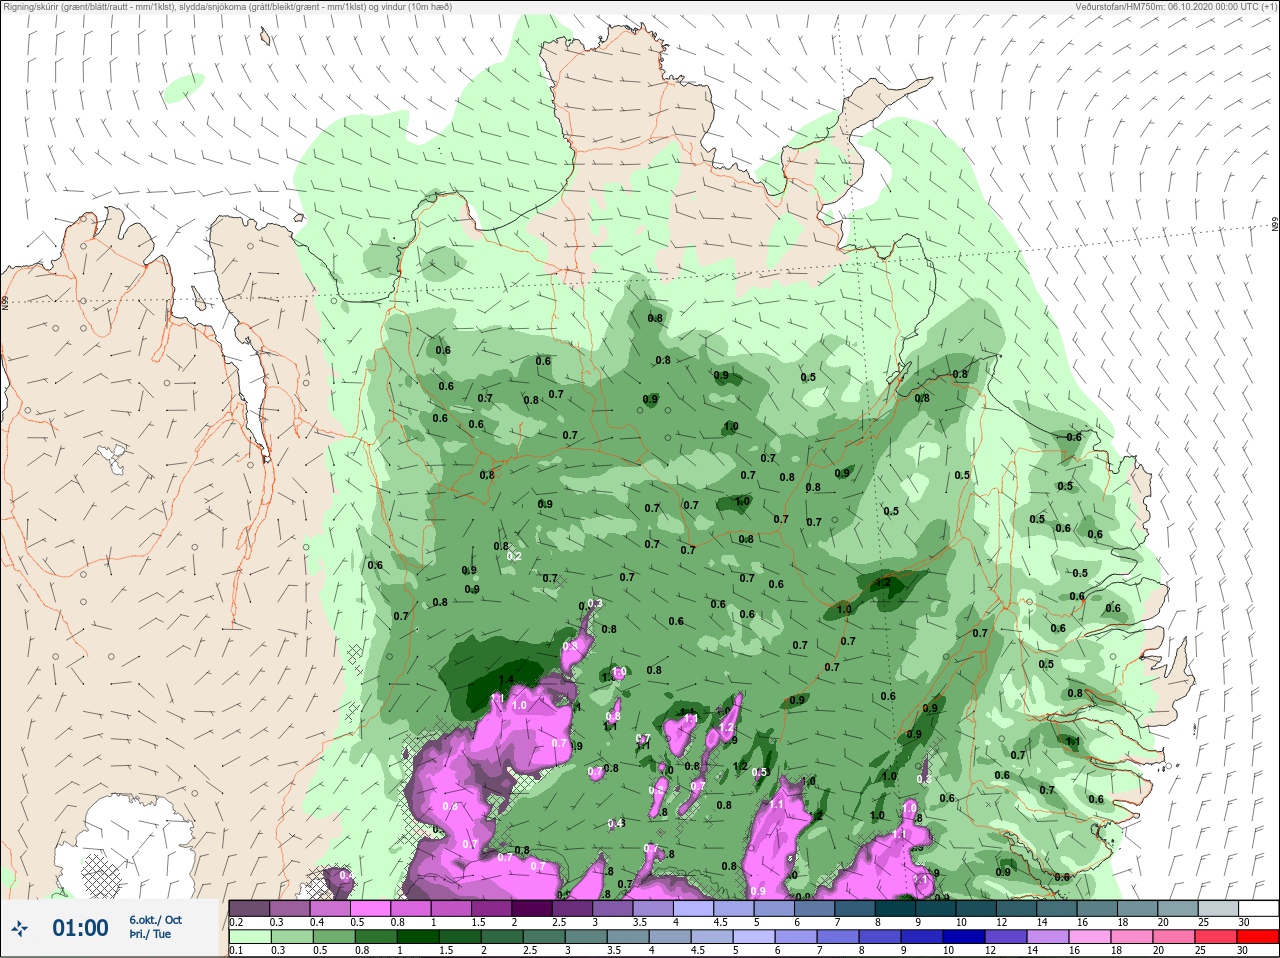Click the 1.4 precipitation value on the map
1280x958 pixels.
pyautogui.click(x=506, y=680)
